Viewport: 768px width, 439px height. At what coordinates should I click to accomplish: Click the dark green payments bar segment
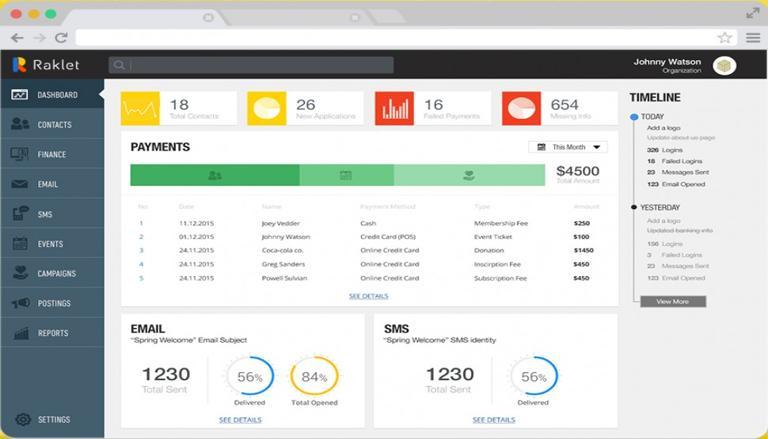pyautogui.click(x=215, y=175)
